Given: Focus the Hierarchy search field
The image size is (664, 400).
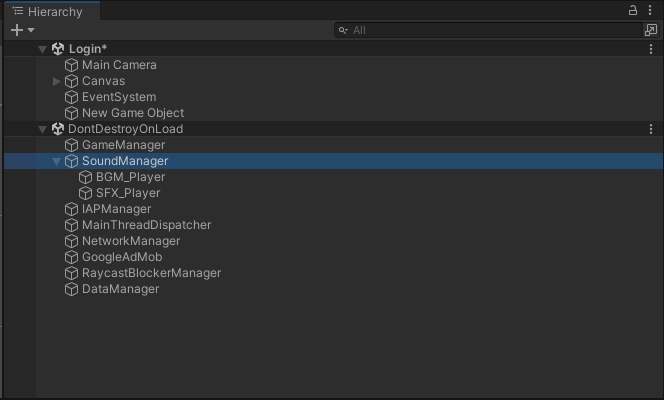Looking at the screenshot, I should [488, 30].
